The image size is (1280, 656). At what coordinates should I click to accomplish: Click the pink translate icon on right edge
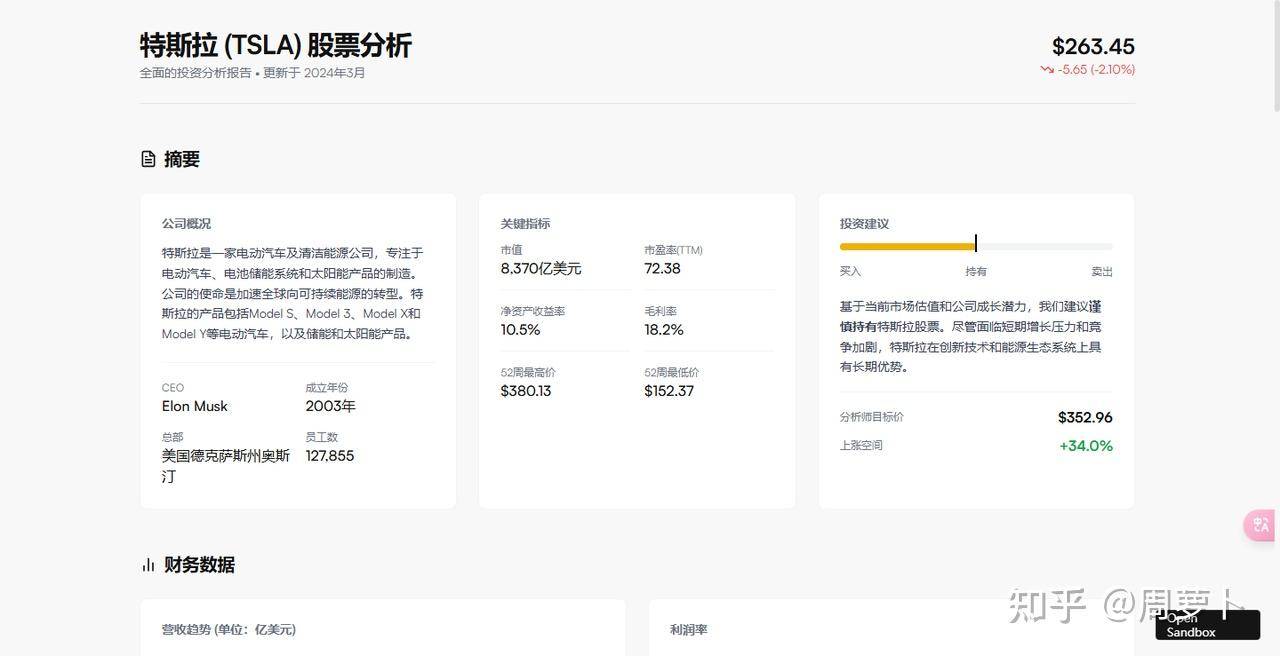(x=1260, y=525)
